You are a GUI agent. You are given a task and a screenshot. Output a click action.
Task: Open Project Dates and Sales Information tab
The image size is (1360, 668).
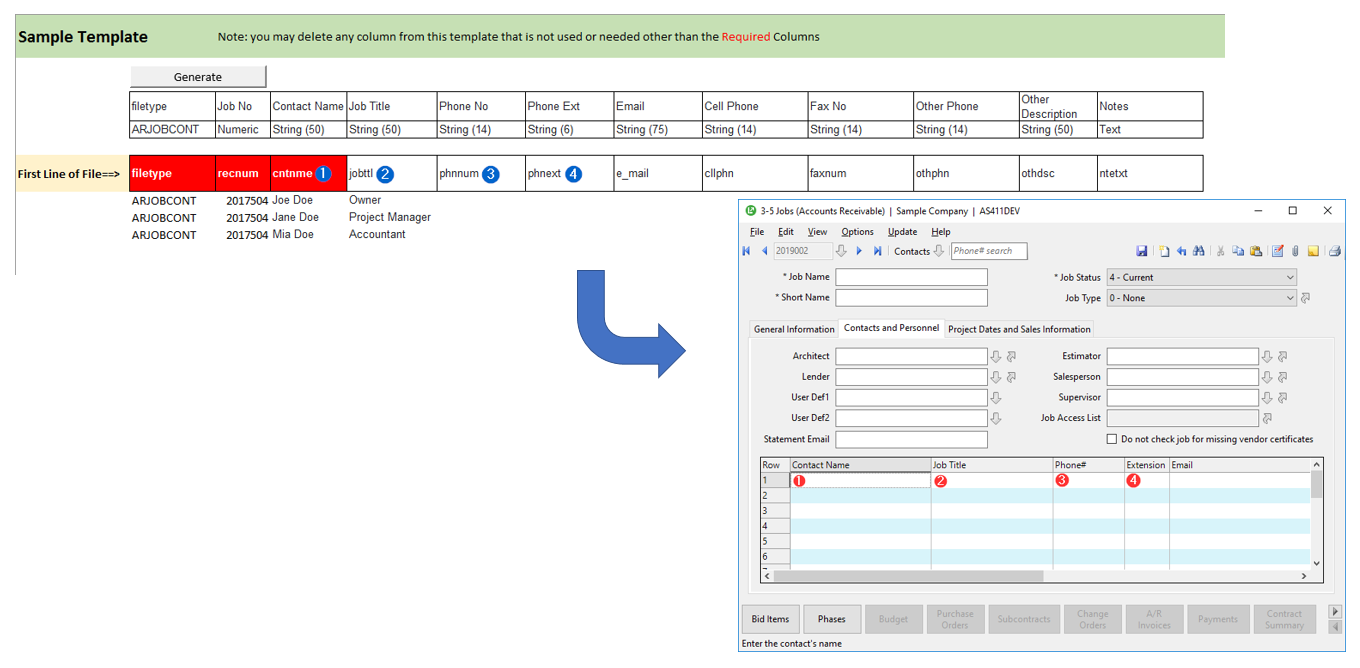[1019, 329]
